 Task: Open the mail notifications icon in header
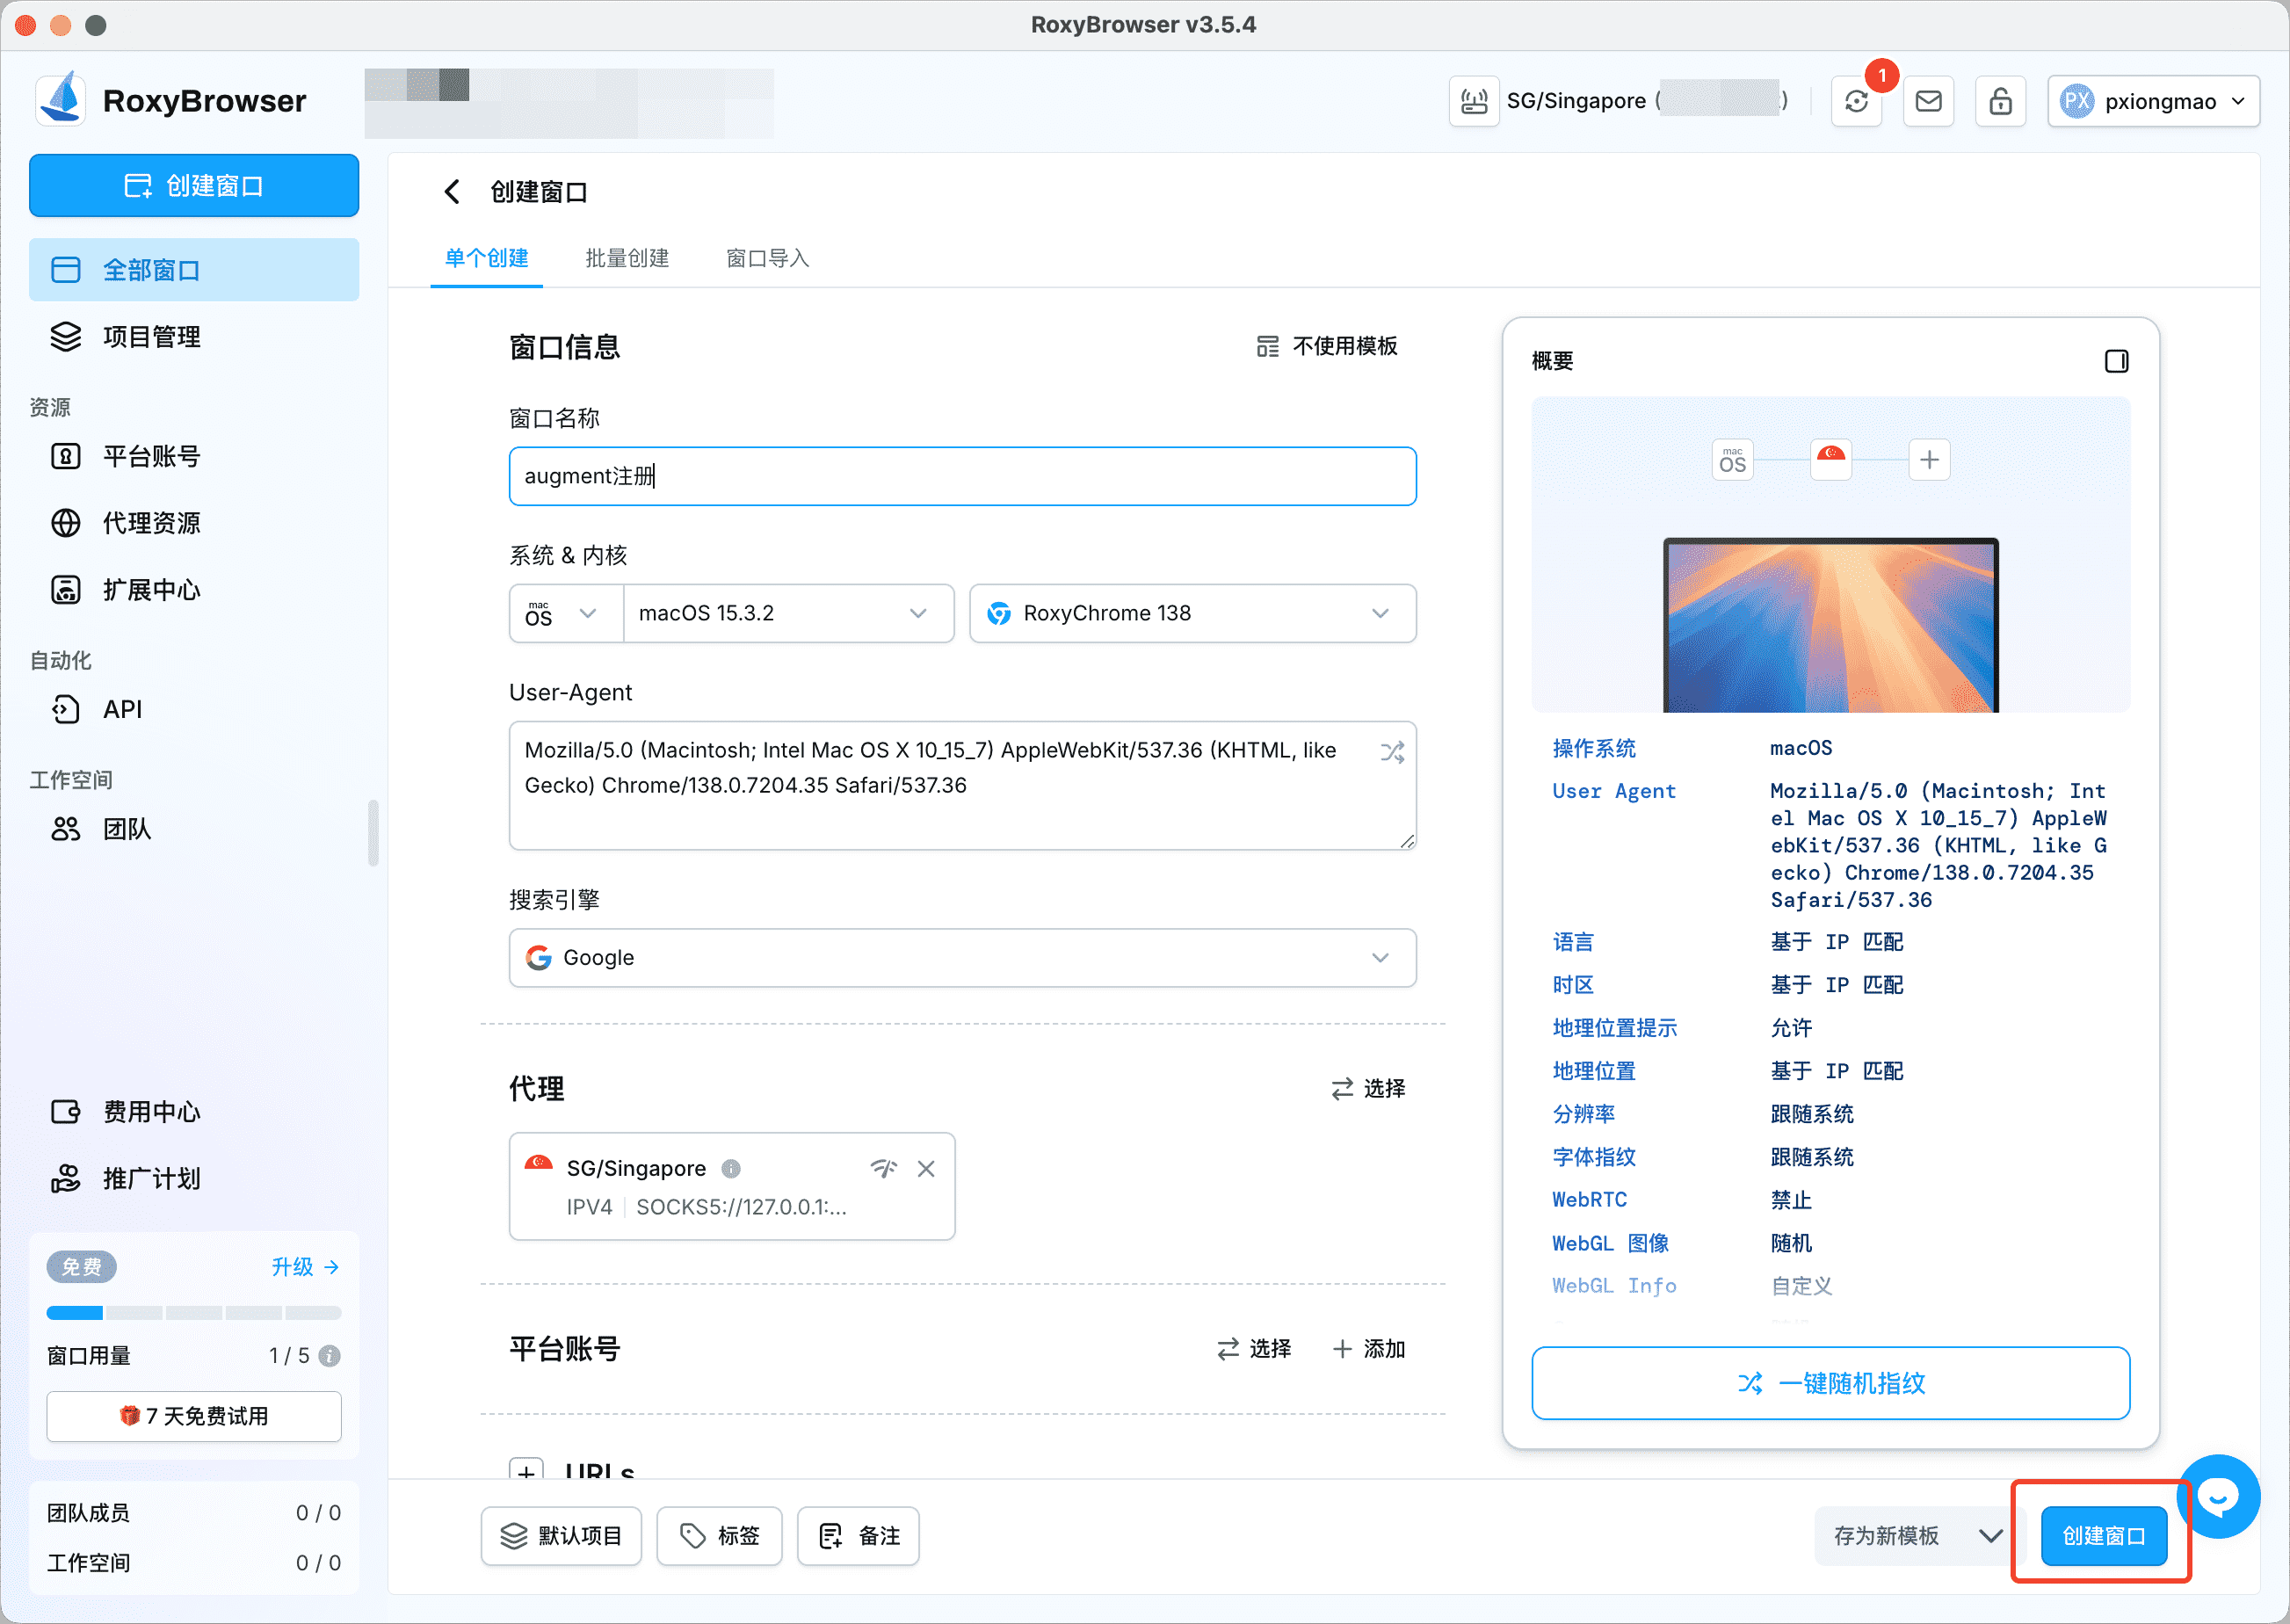pyautogui.click(x=1928, y=100)
